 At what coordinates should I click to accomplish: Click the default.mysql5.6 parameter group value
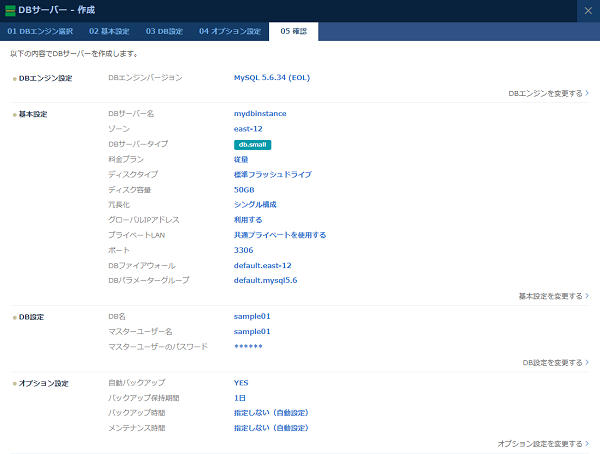tap(266, 281)
